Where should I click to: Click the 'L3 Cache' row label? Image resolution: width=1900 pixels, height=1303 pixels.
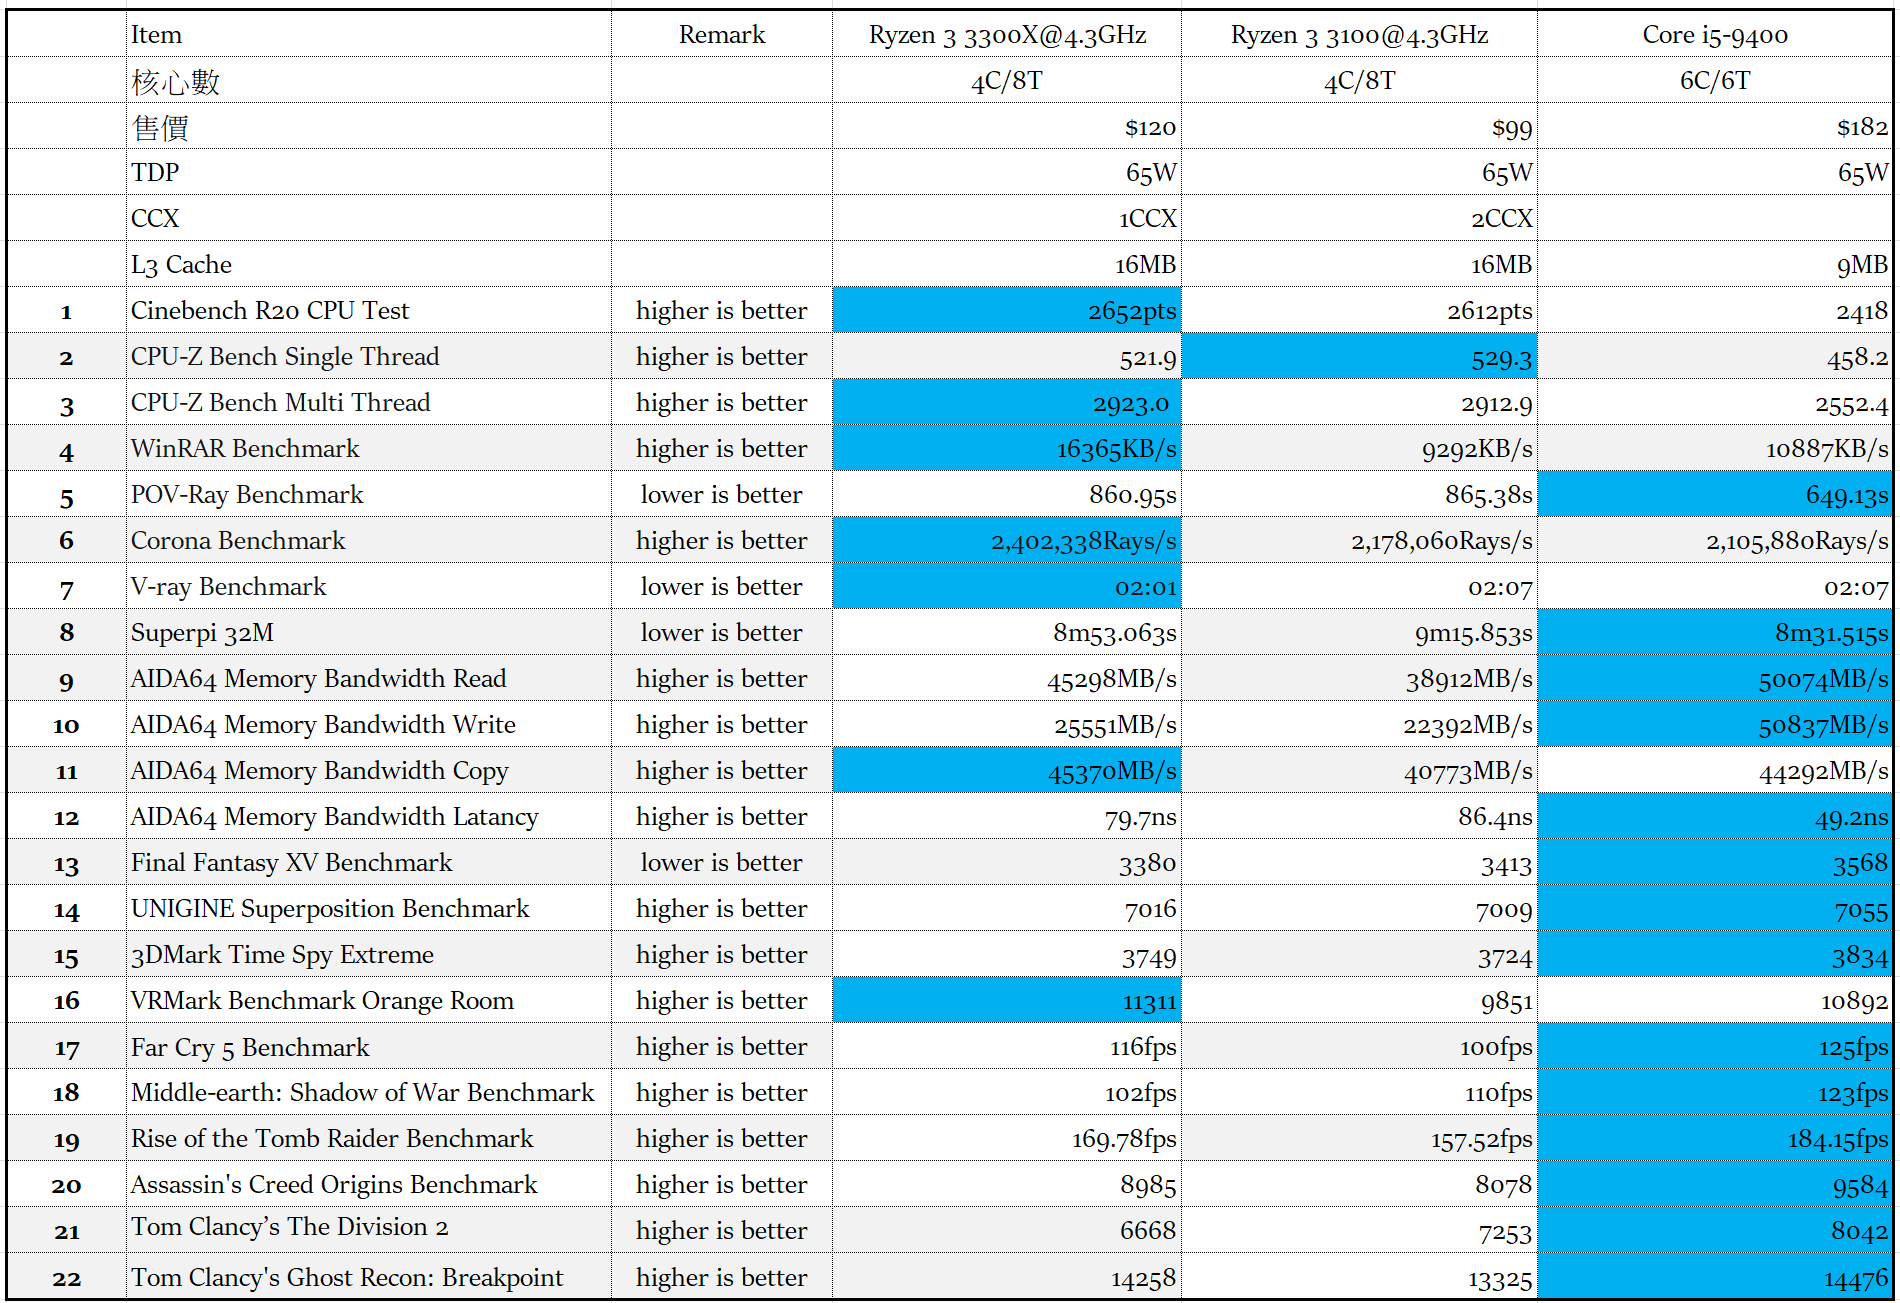pyautogui.click(x=369, y=264)
